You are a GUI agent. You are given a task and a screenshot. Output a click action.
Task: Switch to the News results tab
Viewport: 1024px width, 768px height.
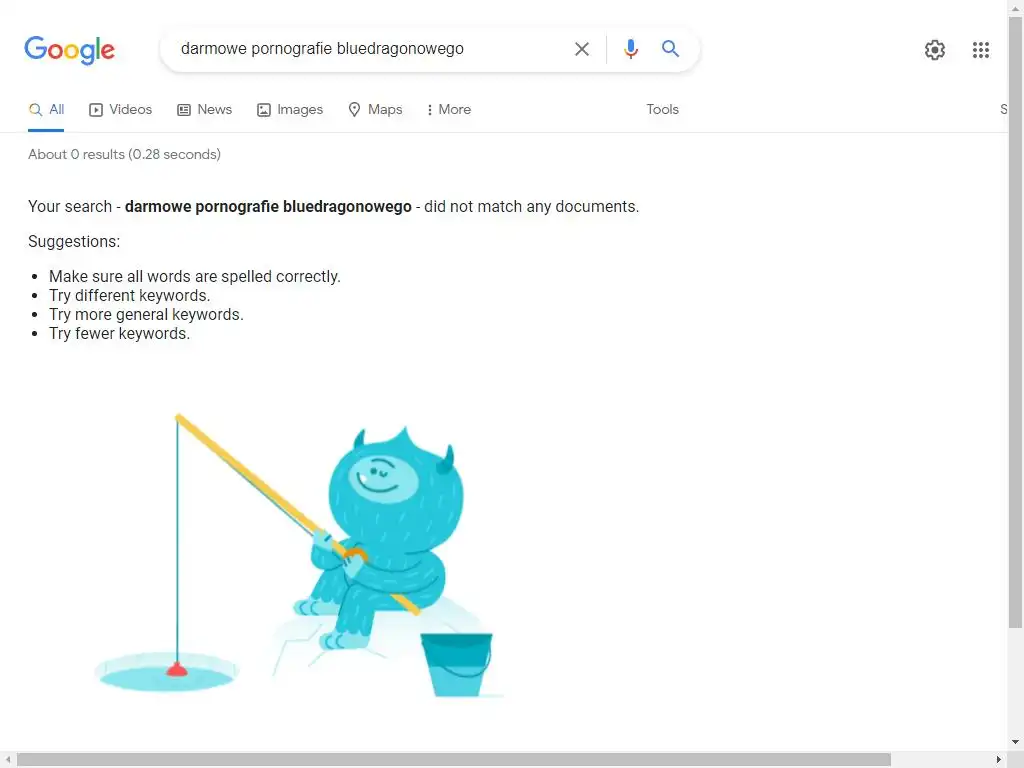point(204,110)
